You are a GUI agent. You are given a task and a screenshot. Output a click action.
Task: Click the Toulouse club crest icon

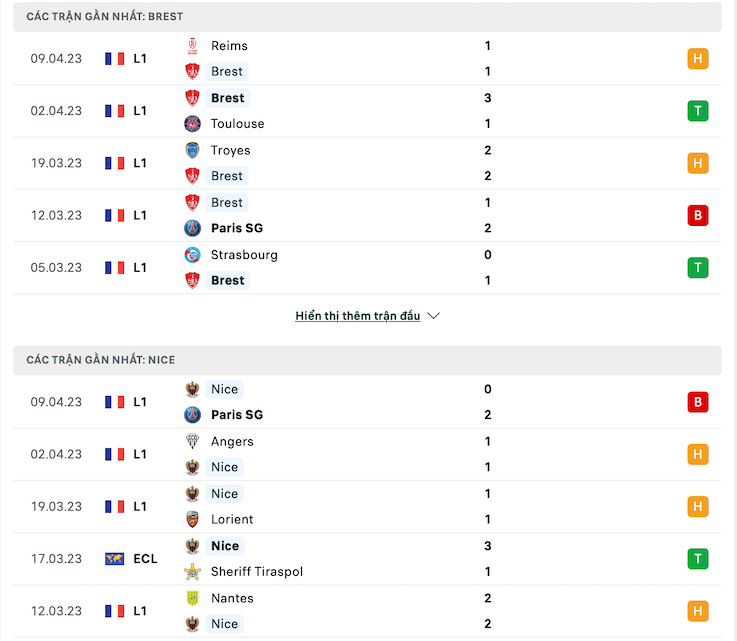[192, 124]
